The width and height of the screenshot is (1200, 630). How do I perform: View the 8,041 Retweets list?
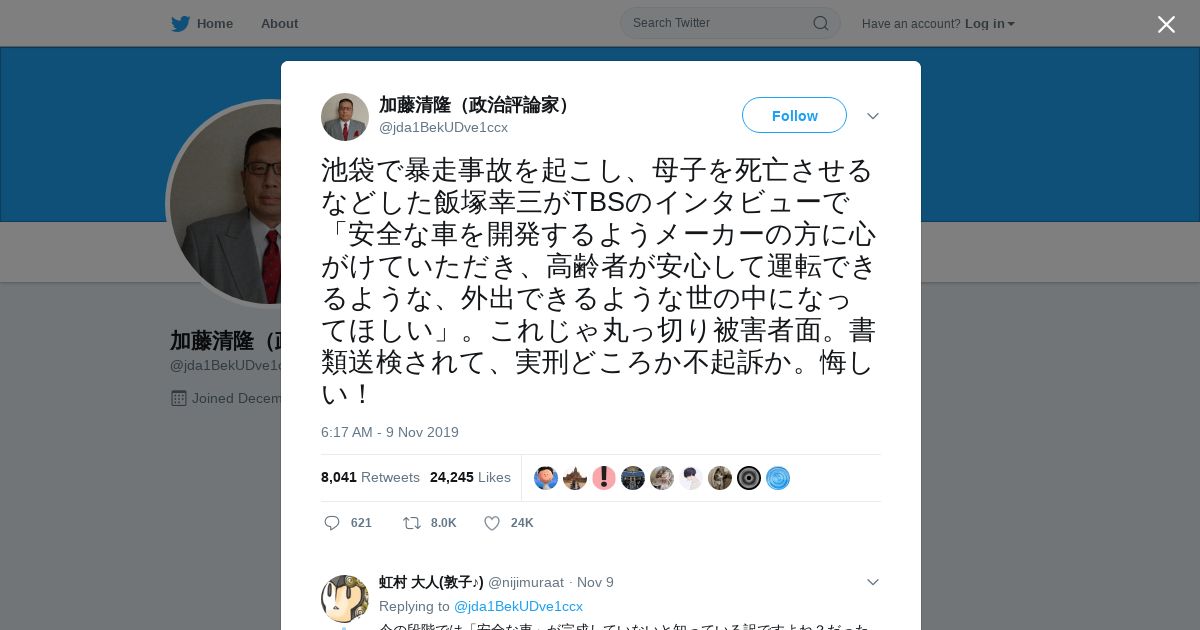[x=370, y=478]
